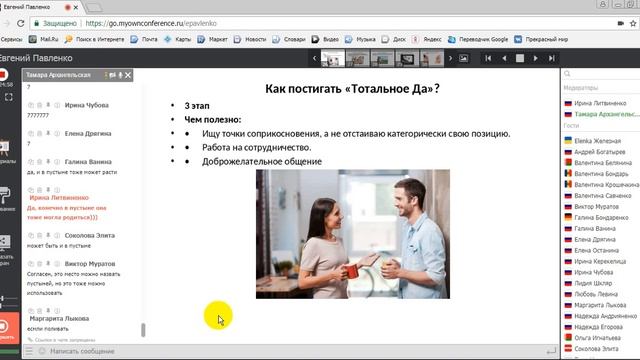Select the first slide thumbnail

point(333,58)
